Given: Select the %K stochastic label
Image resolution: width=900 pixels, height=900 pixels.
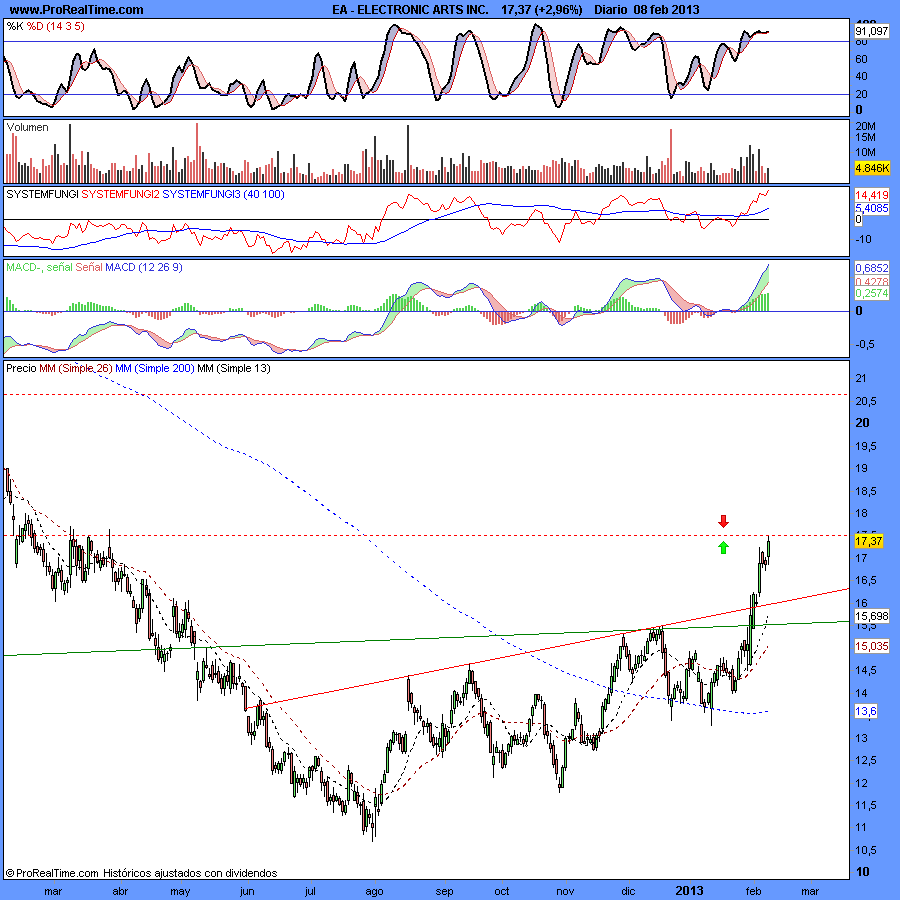Looking at the screenshot, I should click(15, 26).
